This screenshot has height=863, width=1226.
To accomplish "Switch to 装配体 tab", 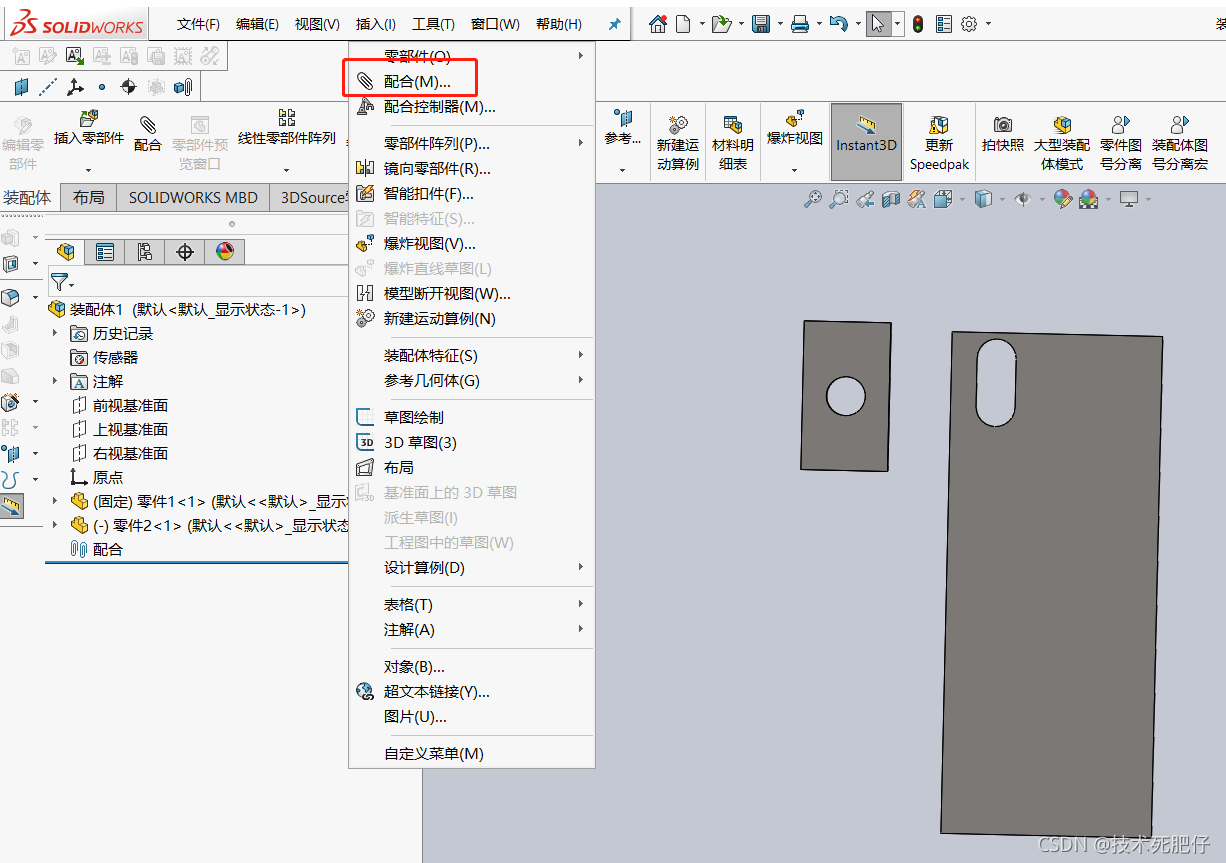I will tap(27, 198).
